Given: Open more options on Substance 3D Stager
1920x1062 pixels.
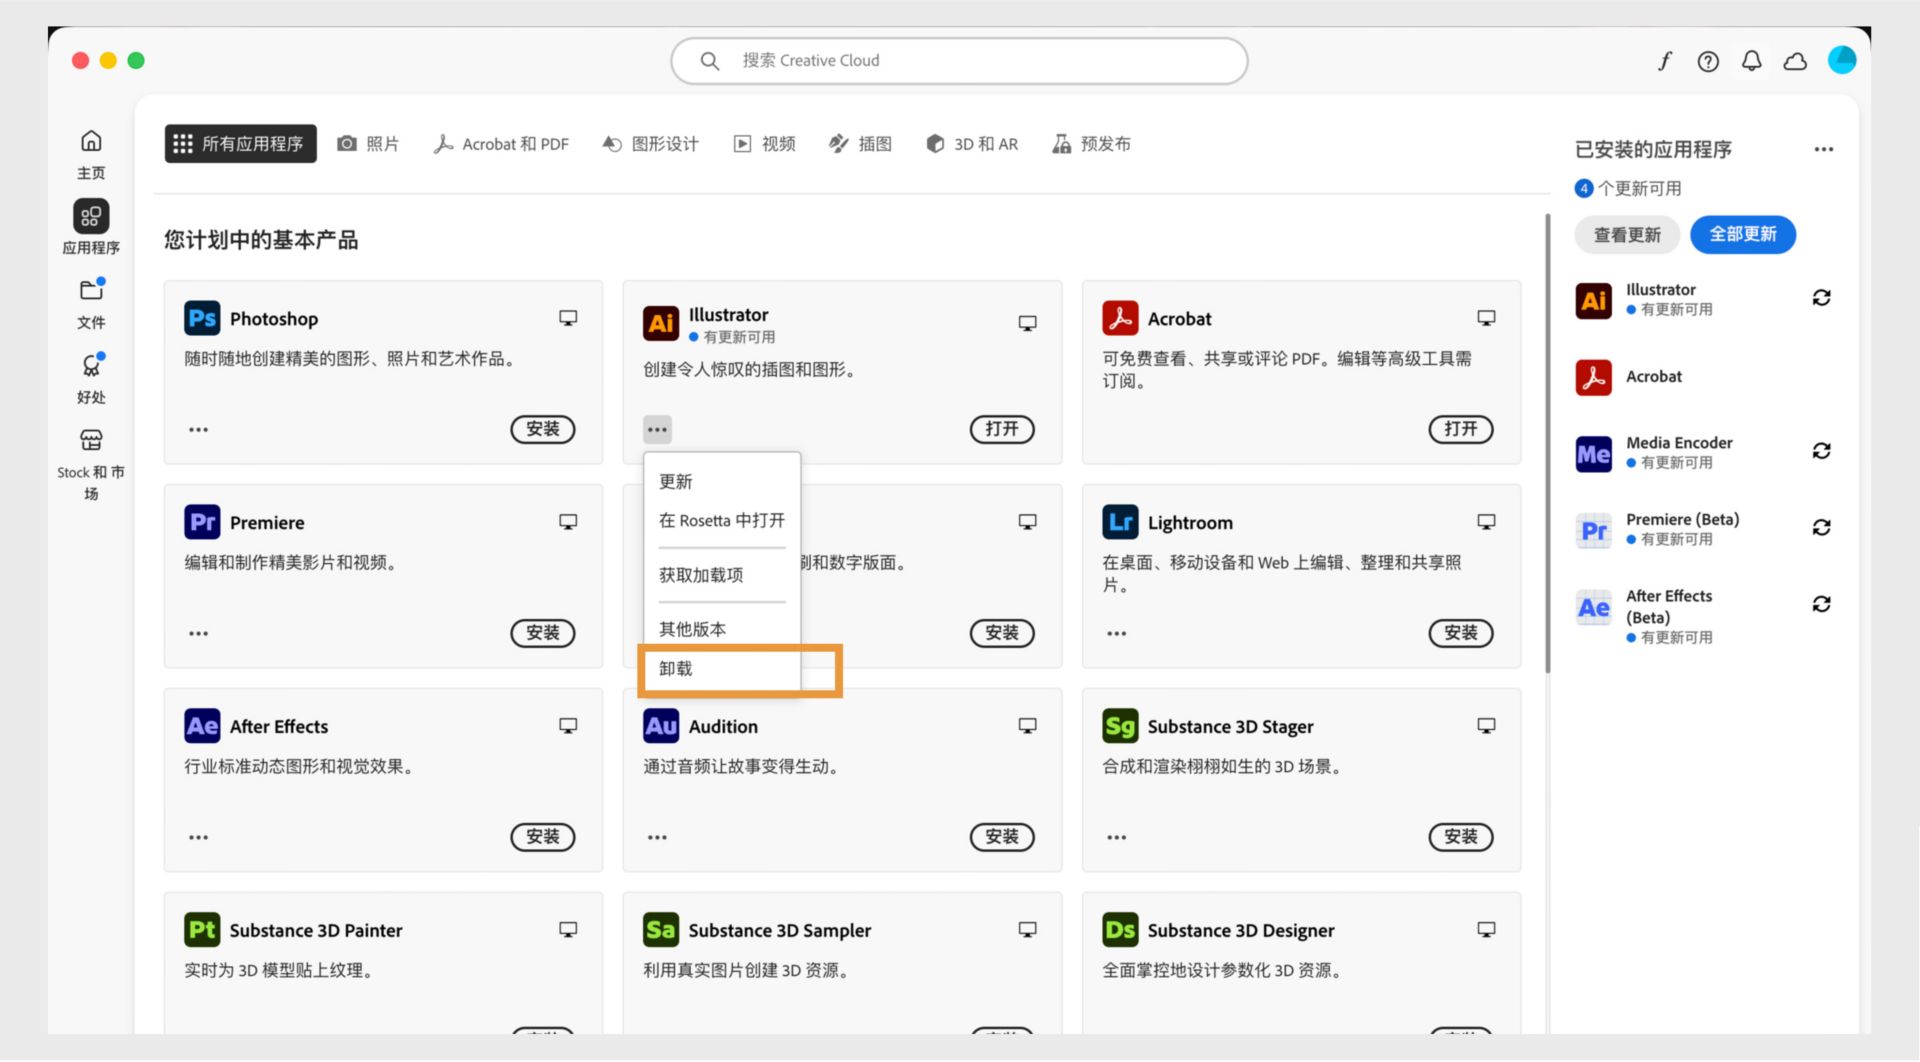Looking at the screenshot, I should [1116, 838].
